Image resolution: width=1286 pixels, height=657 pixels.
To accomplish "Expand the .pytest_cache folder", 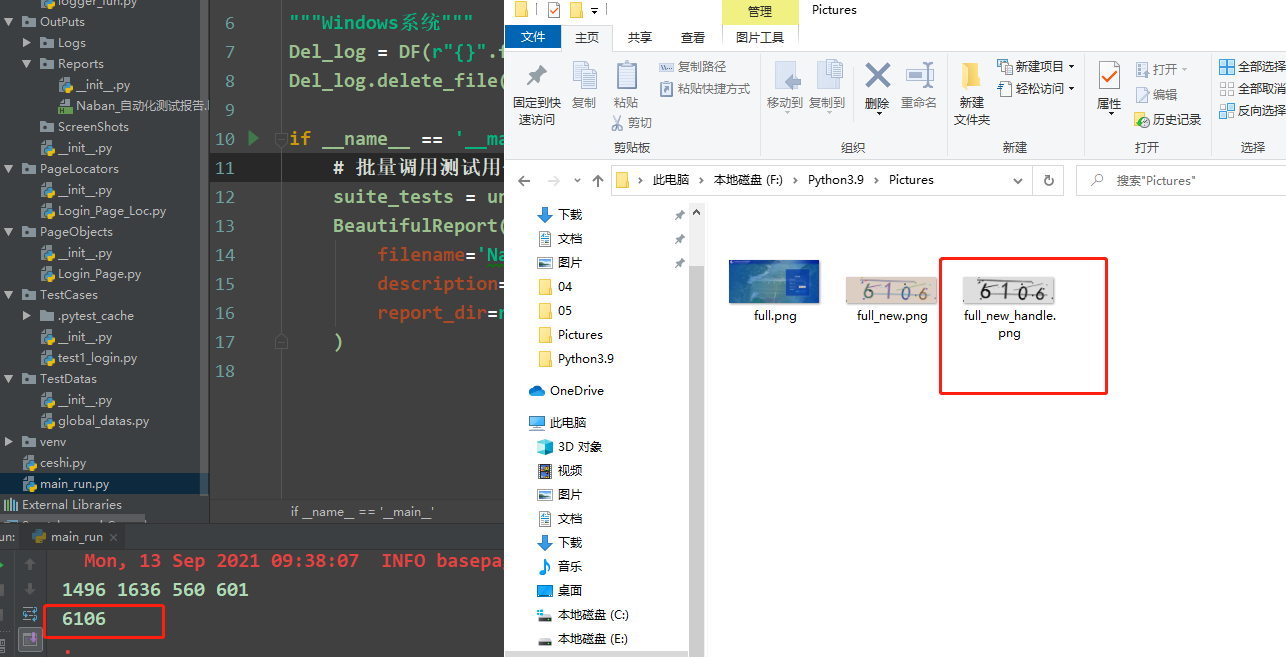I will click(27, 316).
